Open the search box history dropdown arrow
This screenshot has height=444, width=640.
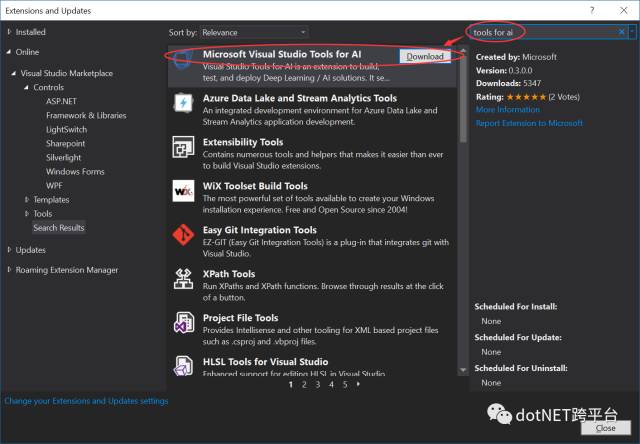(x=632, y=32)
